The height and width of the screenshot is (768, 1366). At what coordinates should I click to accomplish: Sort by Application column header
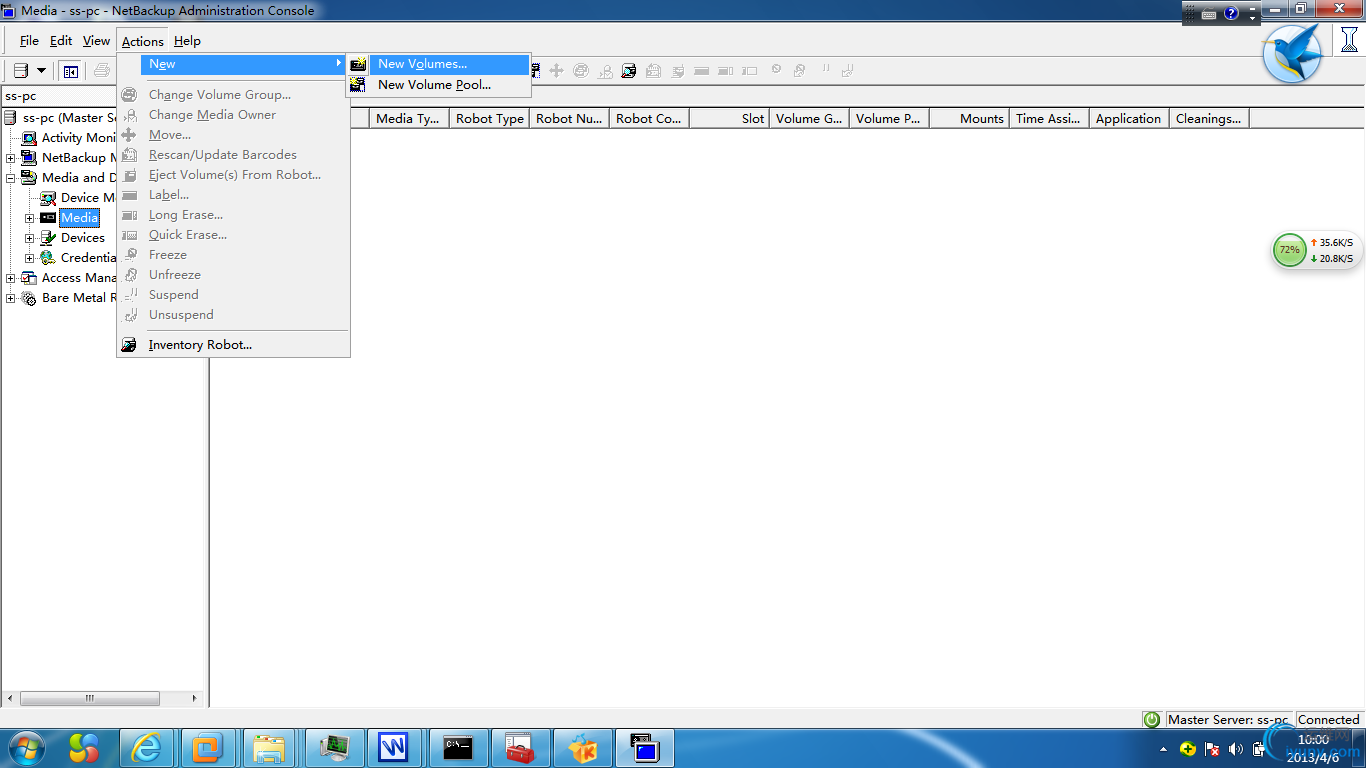(1129, 118)
